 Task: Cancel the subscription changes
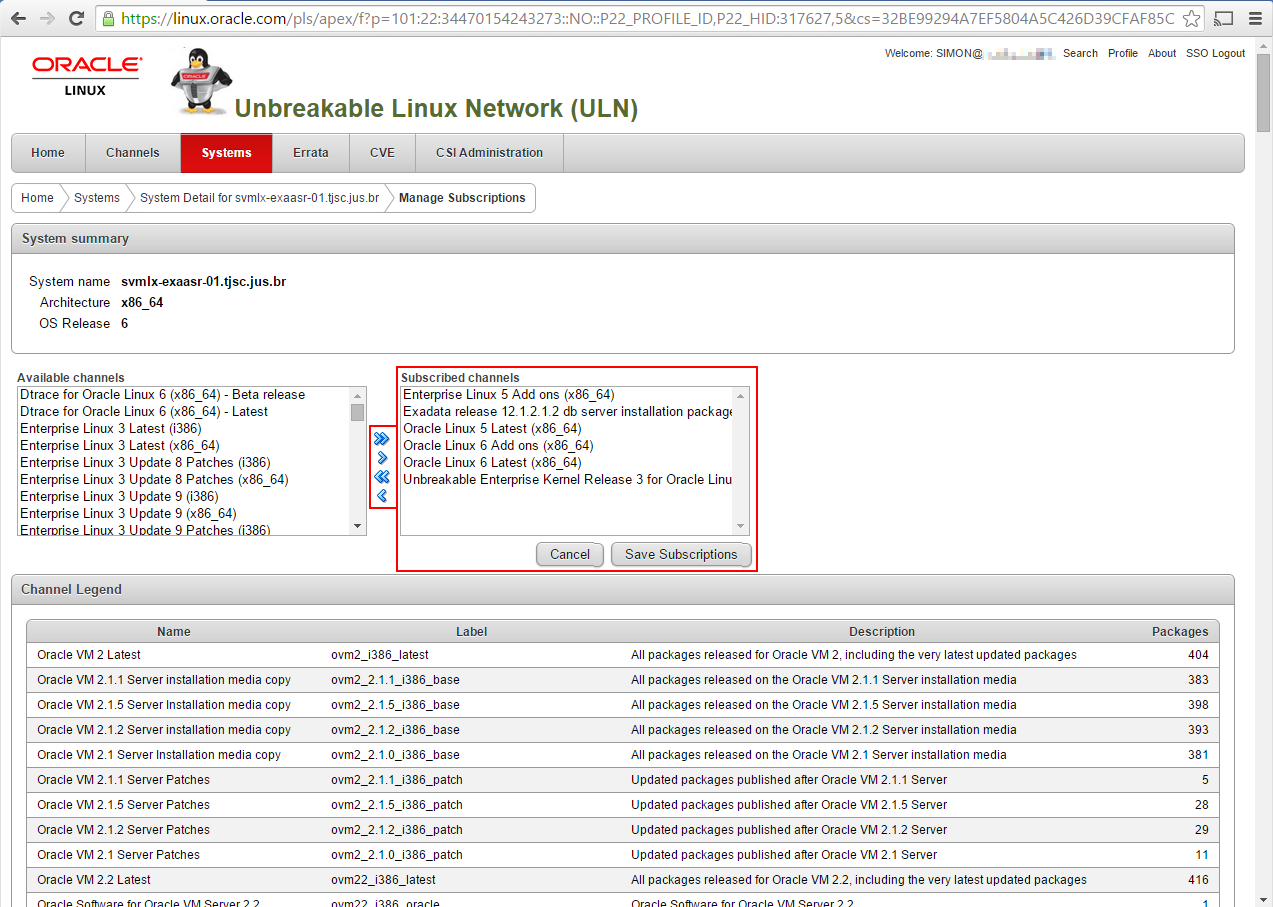570,554
